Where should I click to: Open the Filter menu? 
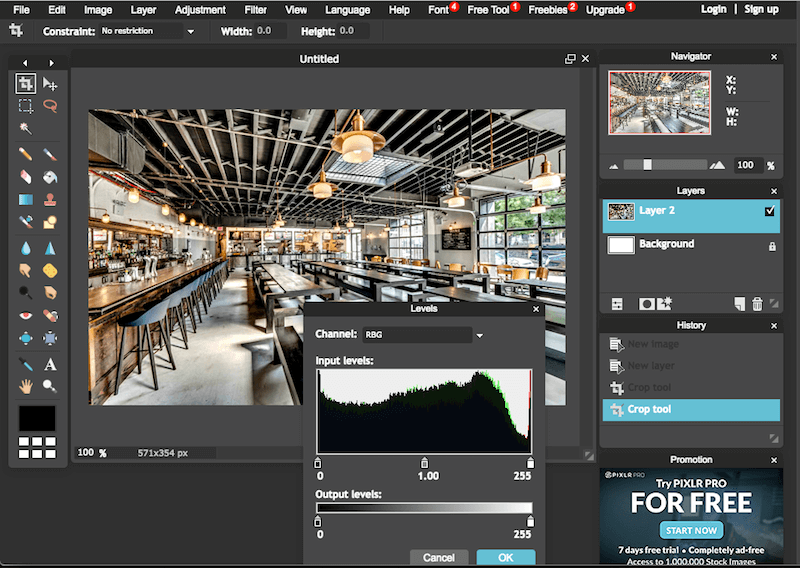(x=255, y=10)
